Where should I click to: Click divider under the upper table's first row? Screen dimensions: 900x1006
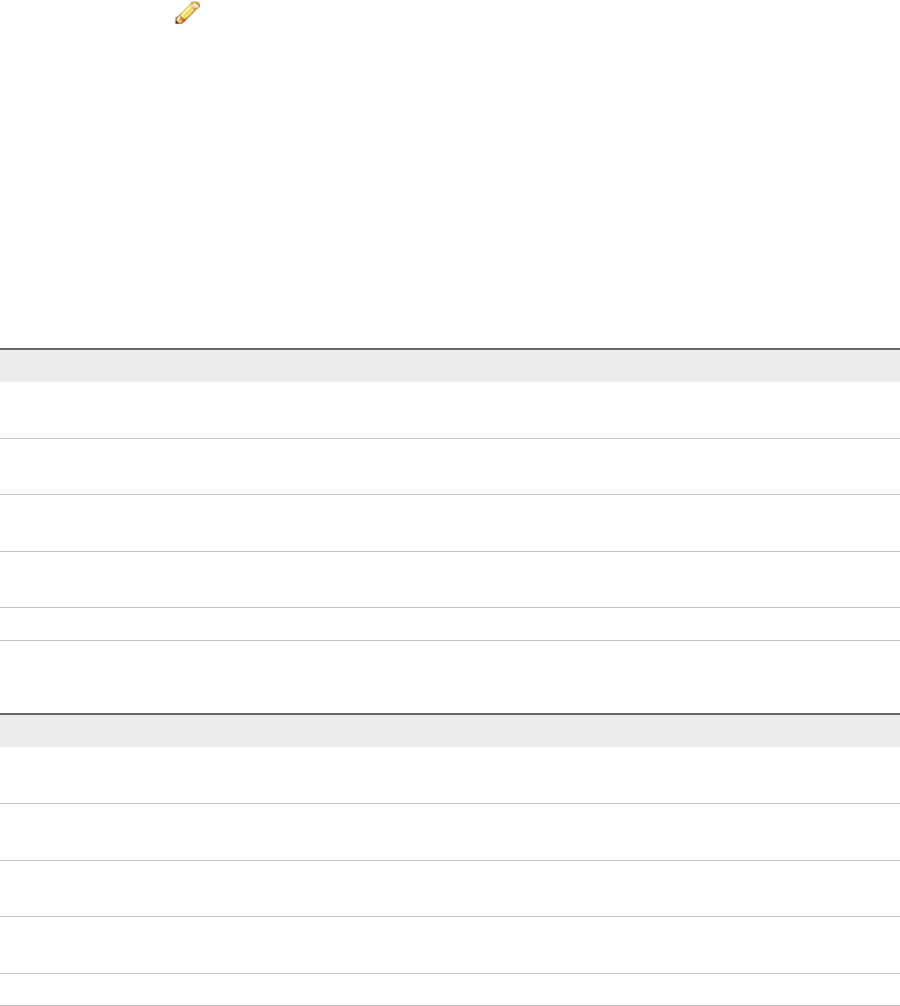pyautogui.click(x=450, y=438)
